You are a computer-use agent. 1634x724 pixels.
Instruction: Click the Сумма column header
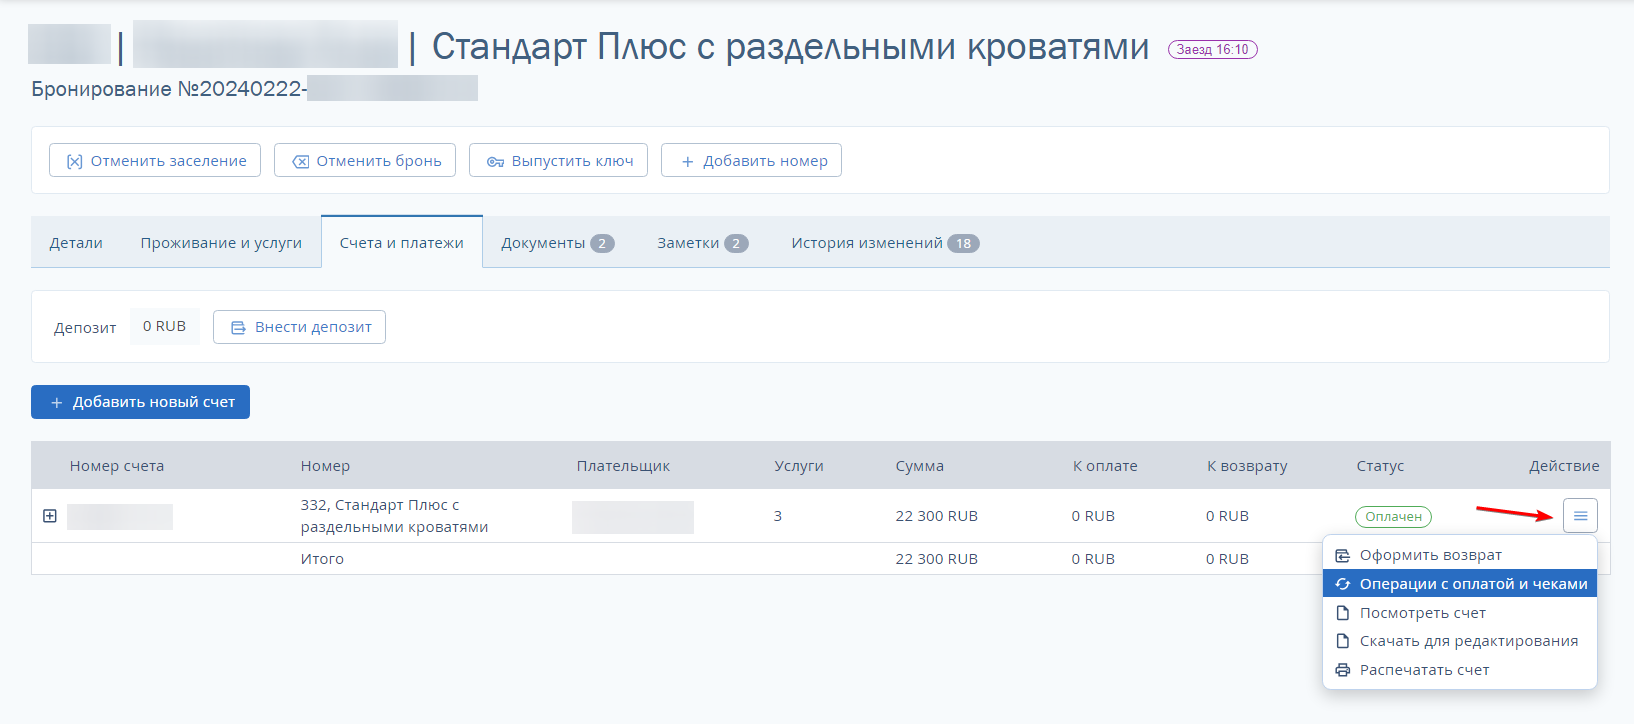(x=919, y=466)
